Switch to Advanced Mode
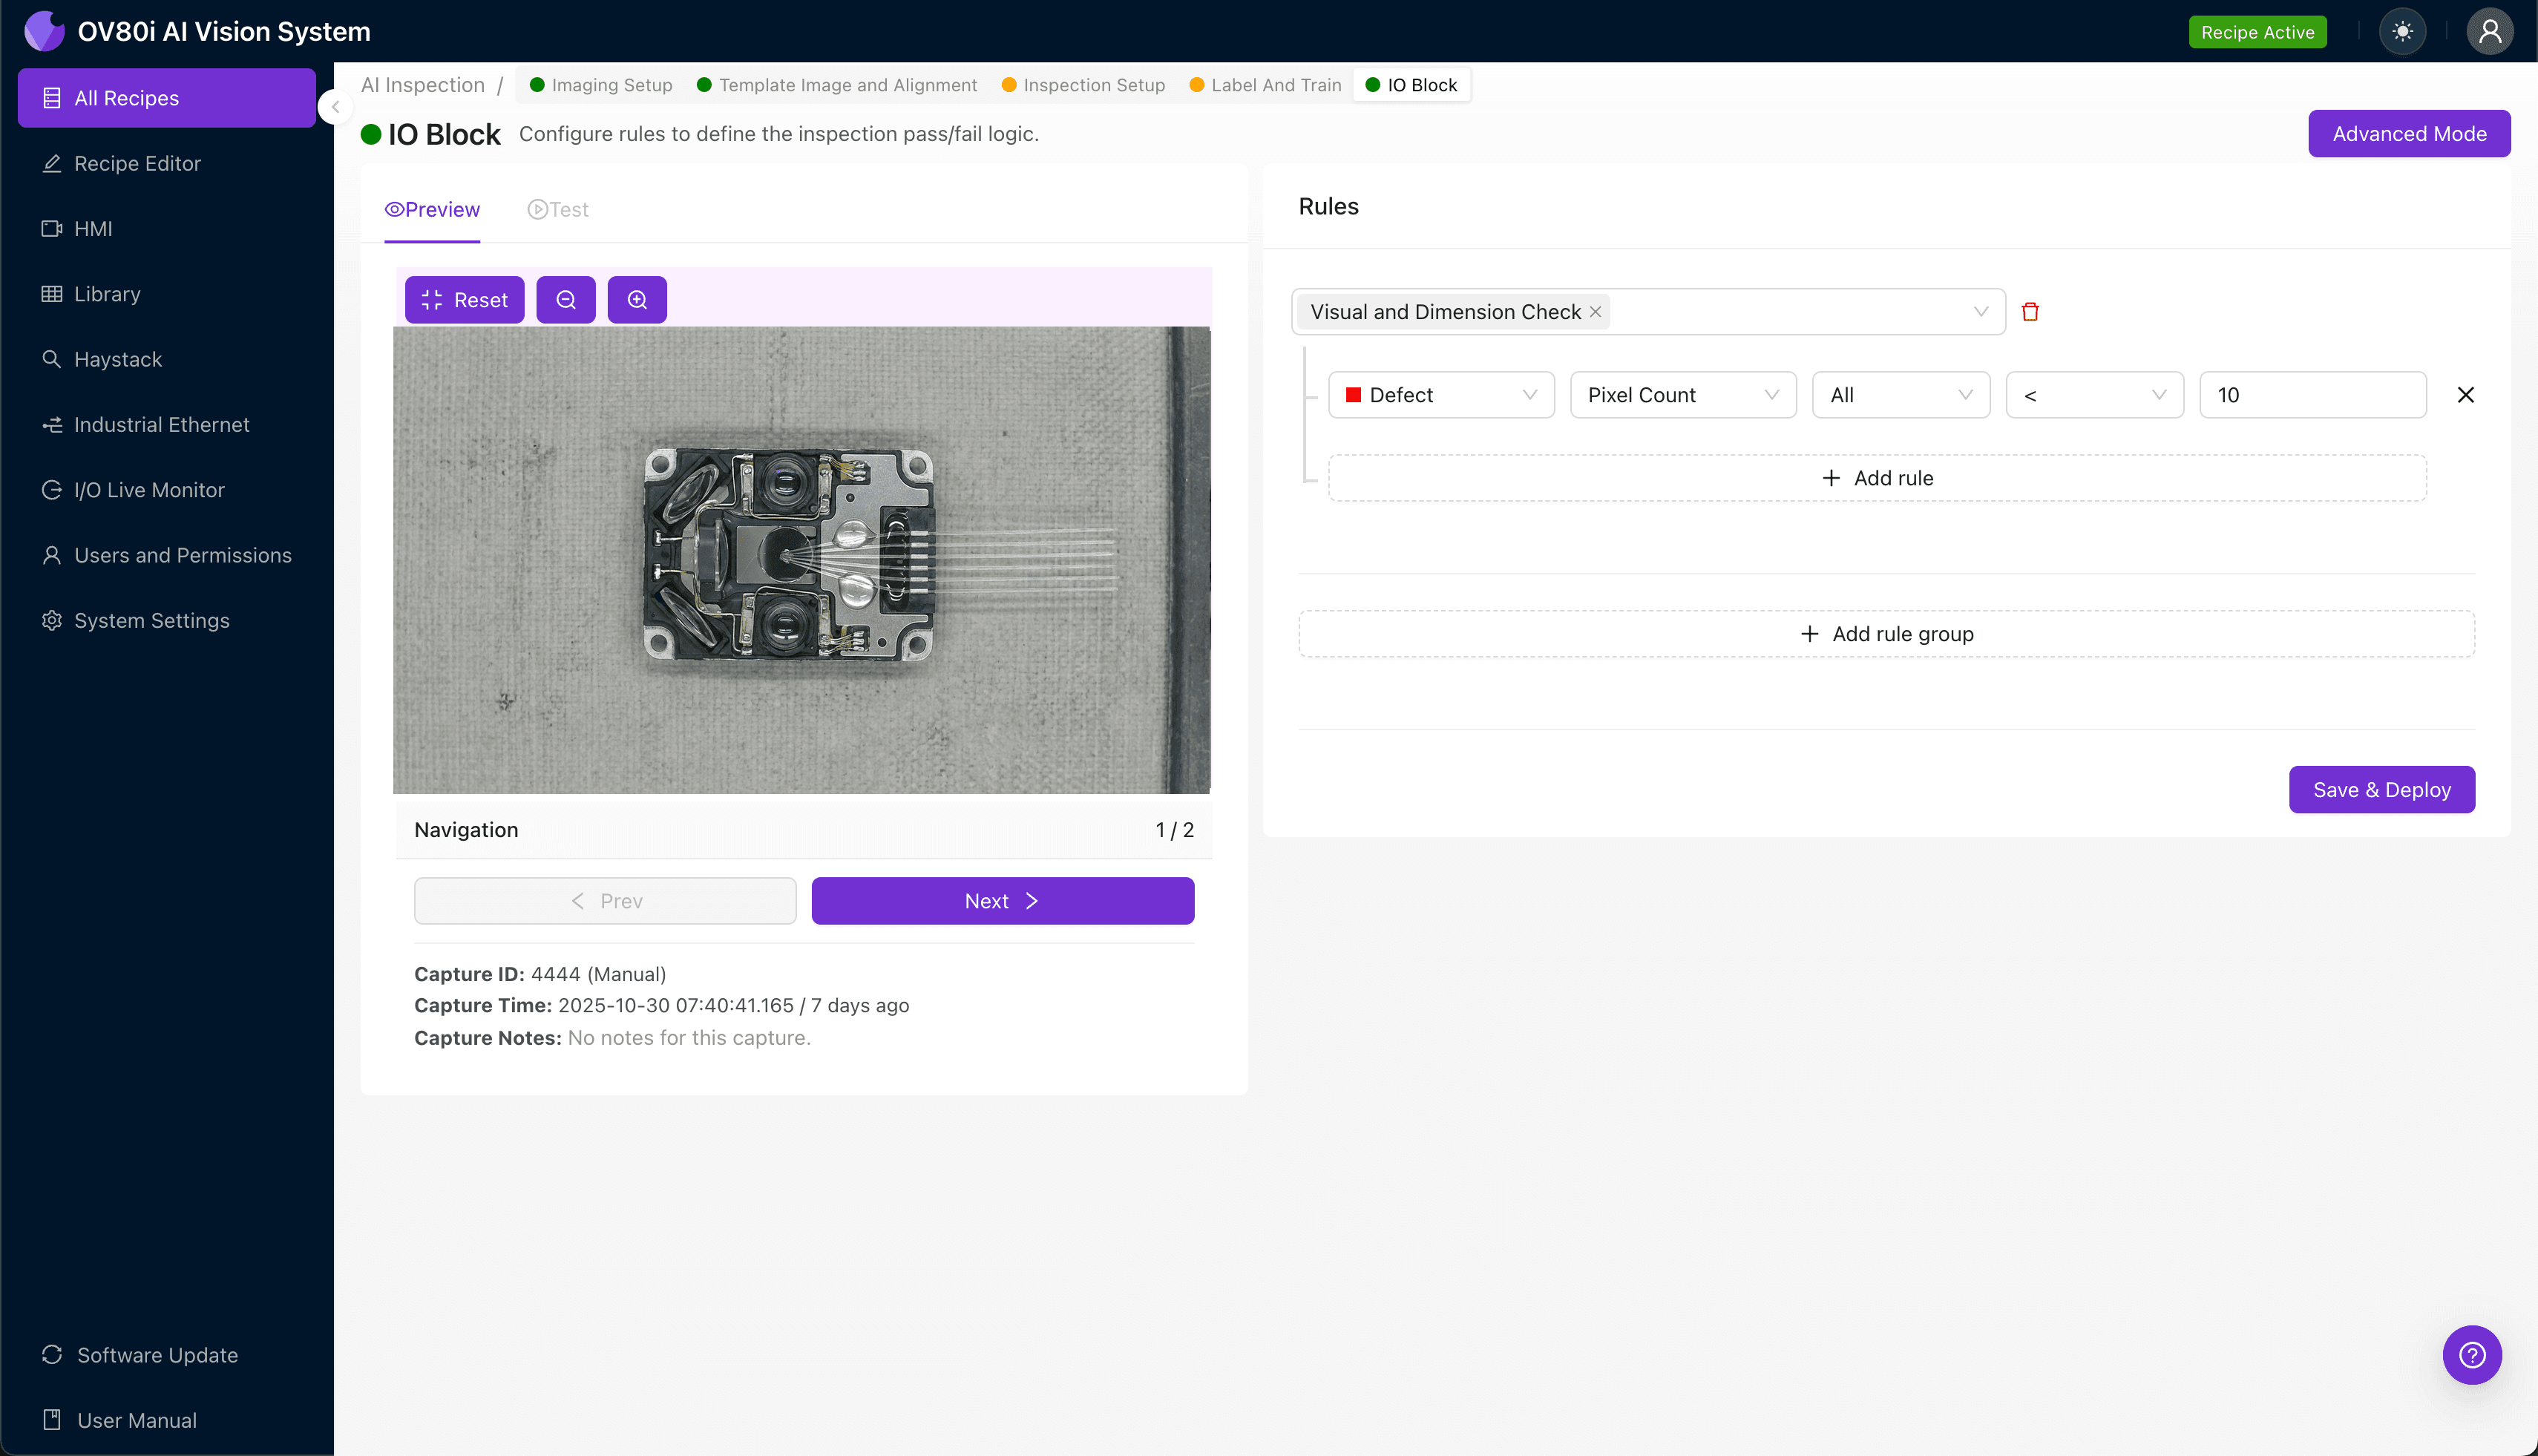The image size is (2538, 1456). click(2409, 133)
